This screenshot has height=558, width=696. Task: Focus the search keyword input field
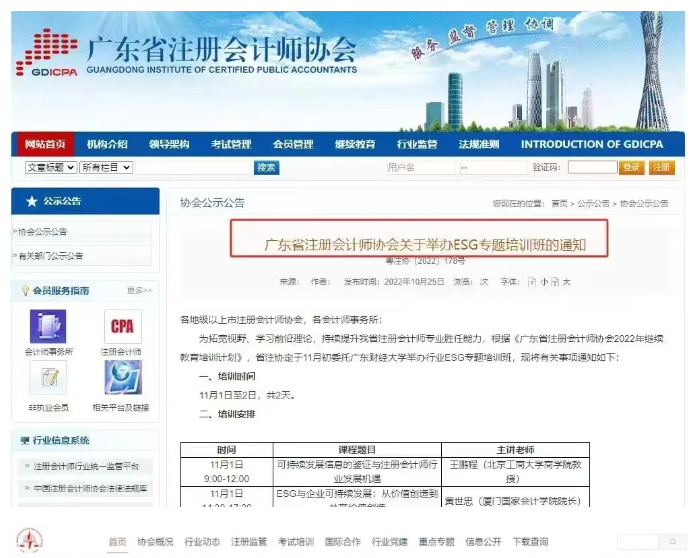click(x=194, y=167)
